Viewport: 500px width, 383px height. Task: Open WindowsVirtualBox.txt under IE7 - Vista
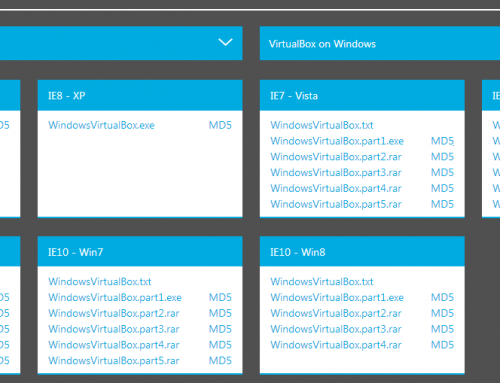322,125
